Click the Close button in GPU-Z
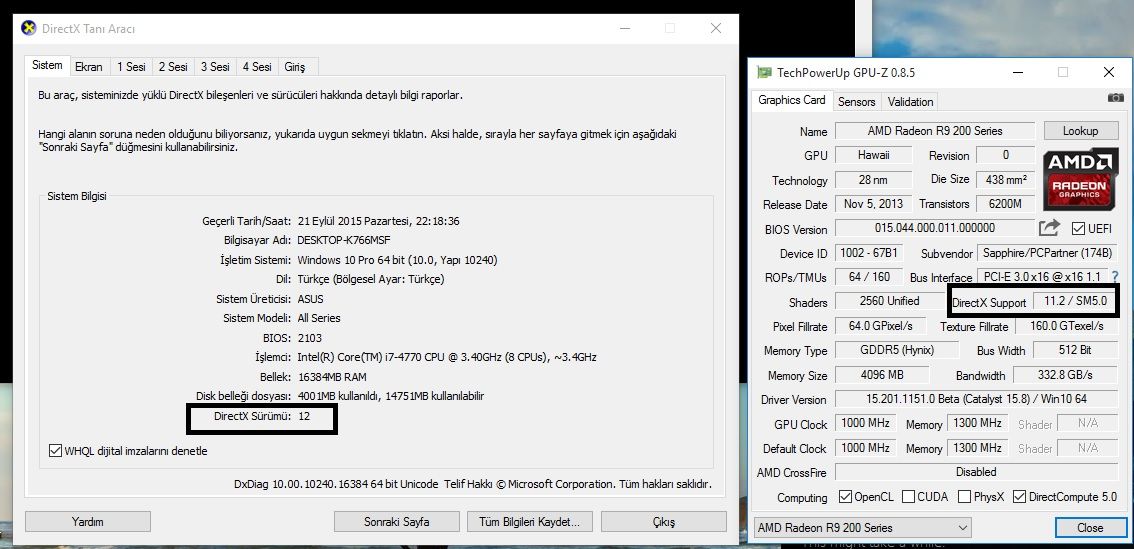1134x549 pixels. click(1090, 527)
